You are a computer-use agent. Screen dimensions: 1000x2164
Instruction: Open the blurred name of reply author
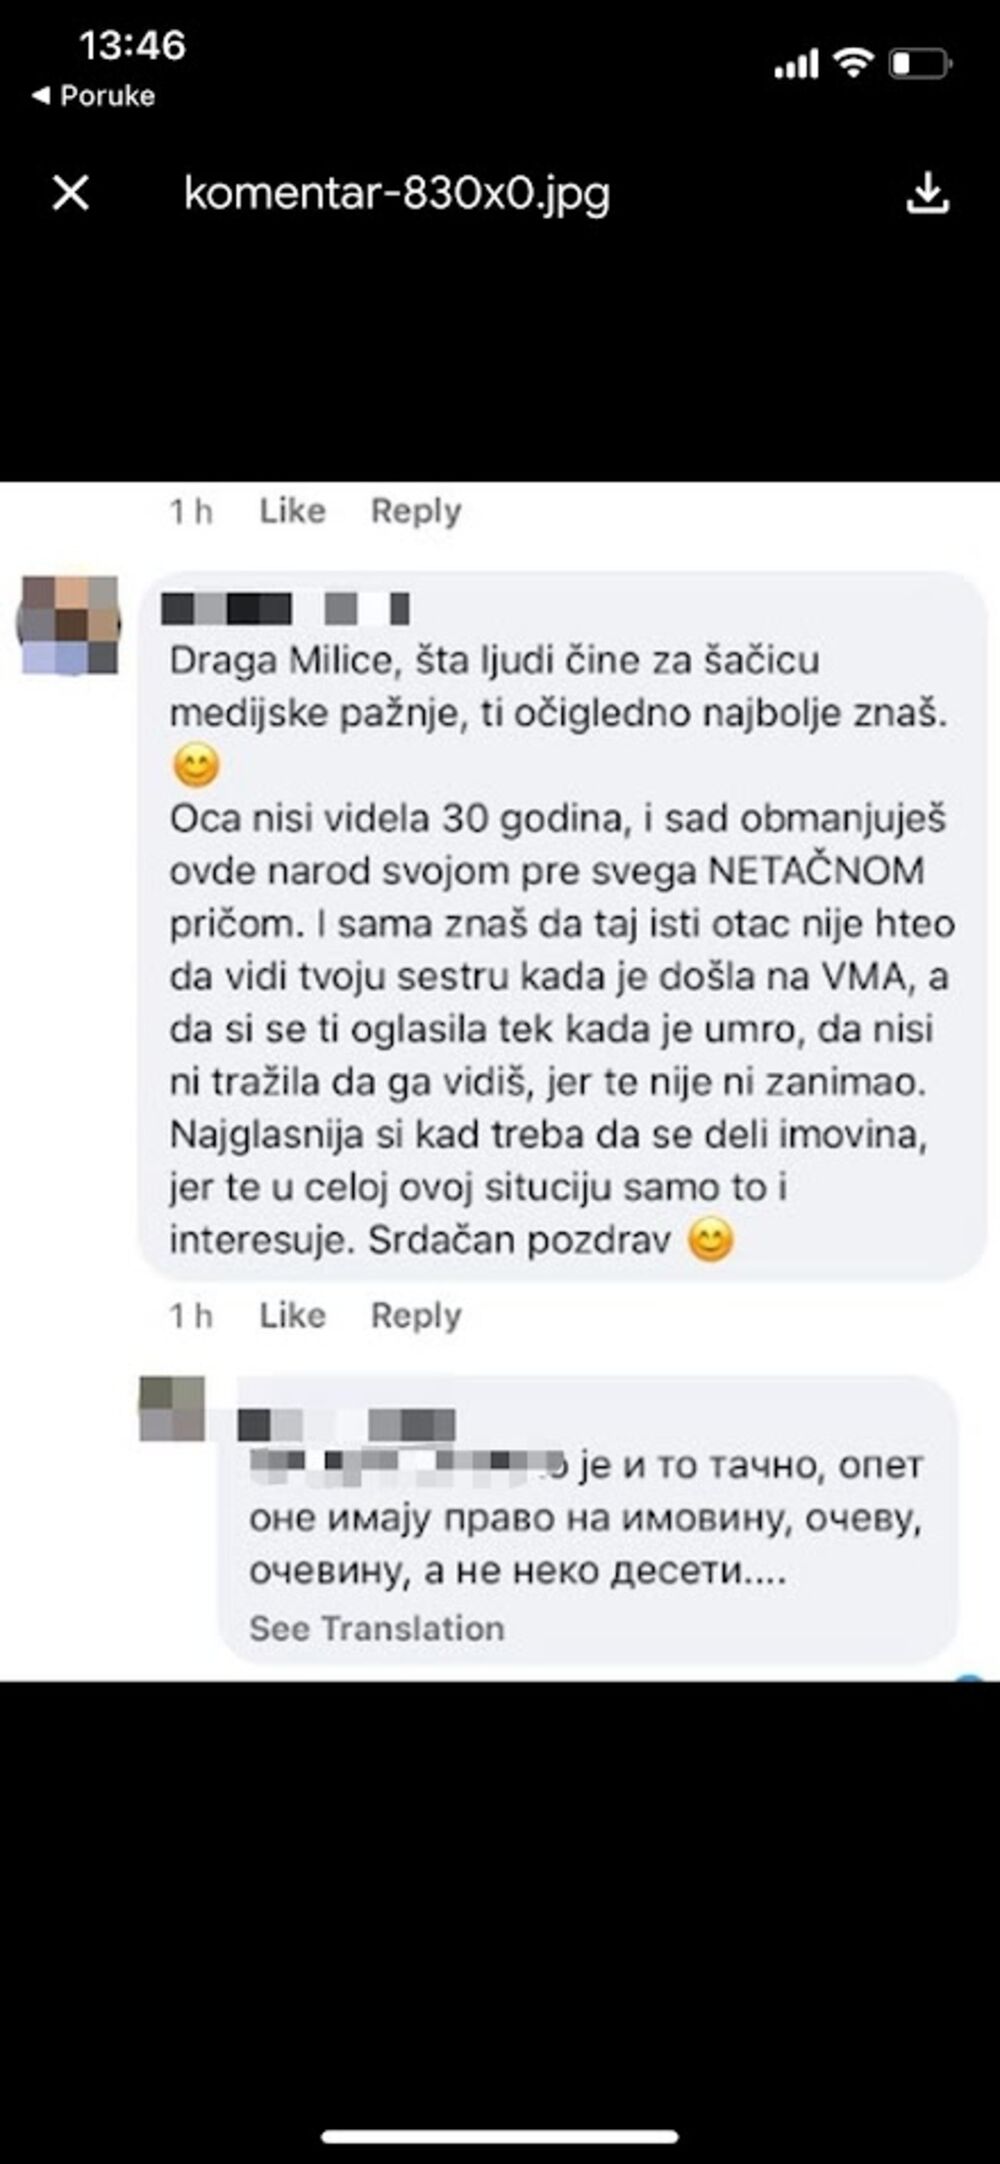tap(347, 1424)
